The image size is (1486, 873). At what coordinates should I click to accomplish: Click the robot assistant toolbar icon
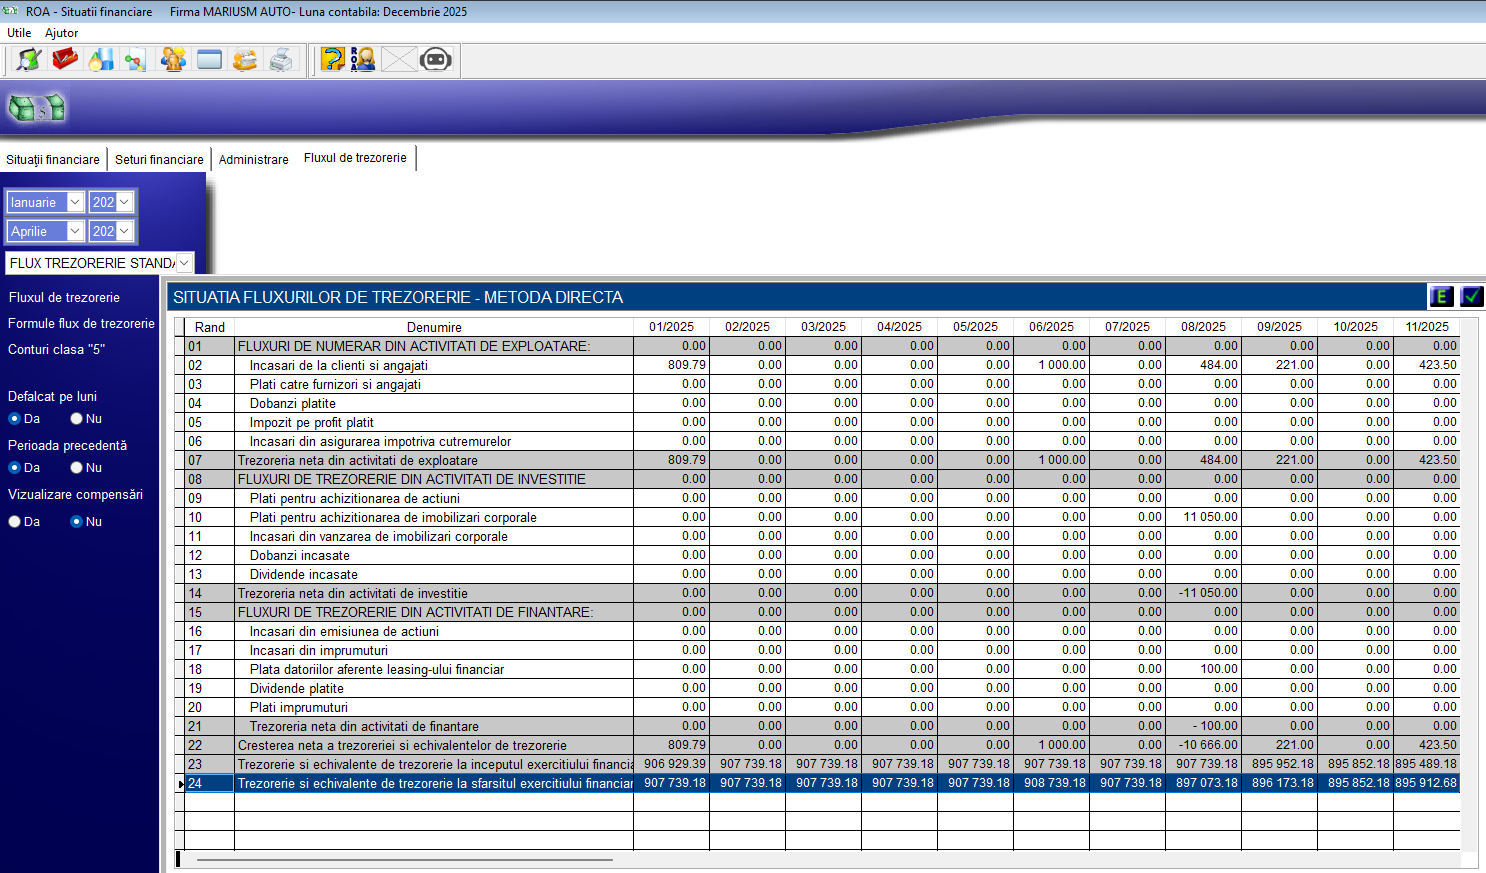point(436,60)
